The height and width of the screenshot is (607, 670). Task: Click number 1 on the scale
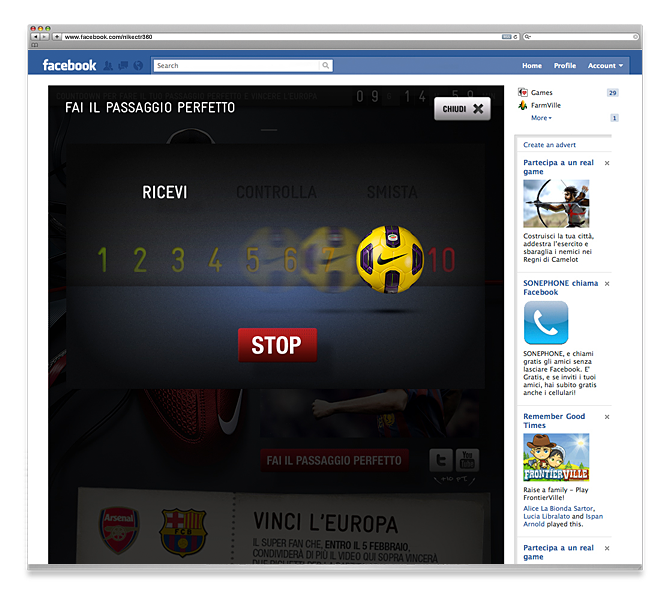103,259
